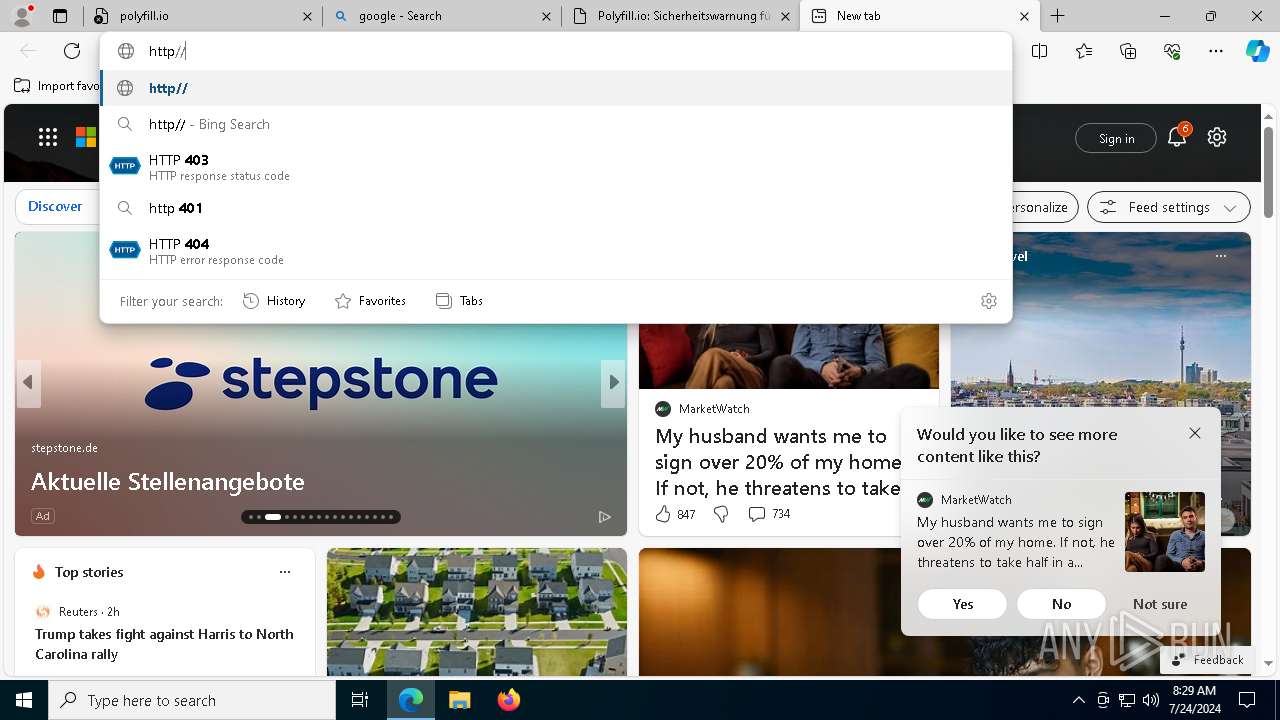The image size is (1280, 720).
Task: Open the browser profile icon
Action: click(22, 15)
